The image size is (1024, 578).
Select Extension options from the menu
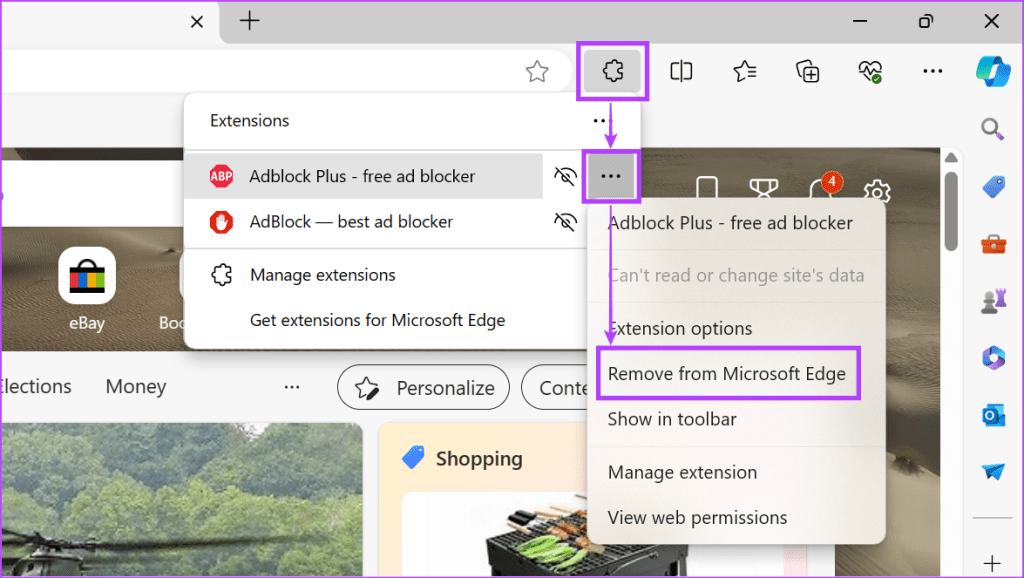click(x=681, y=328)
